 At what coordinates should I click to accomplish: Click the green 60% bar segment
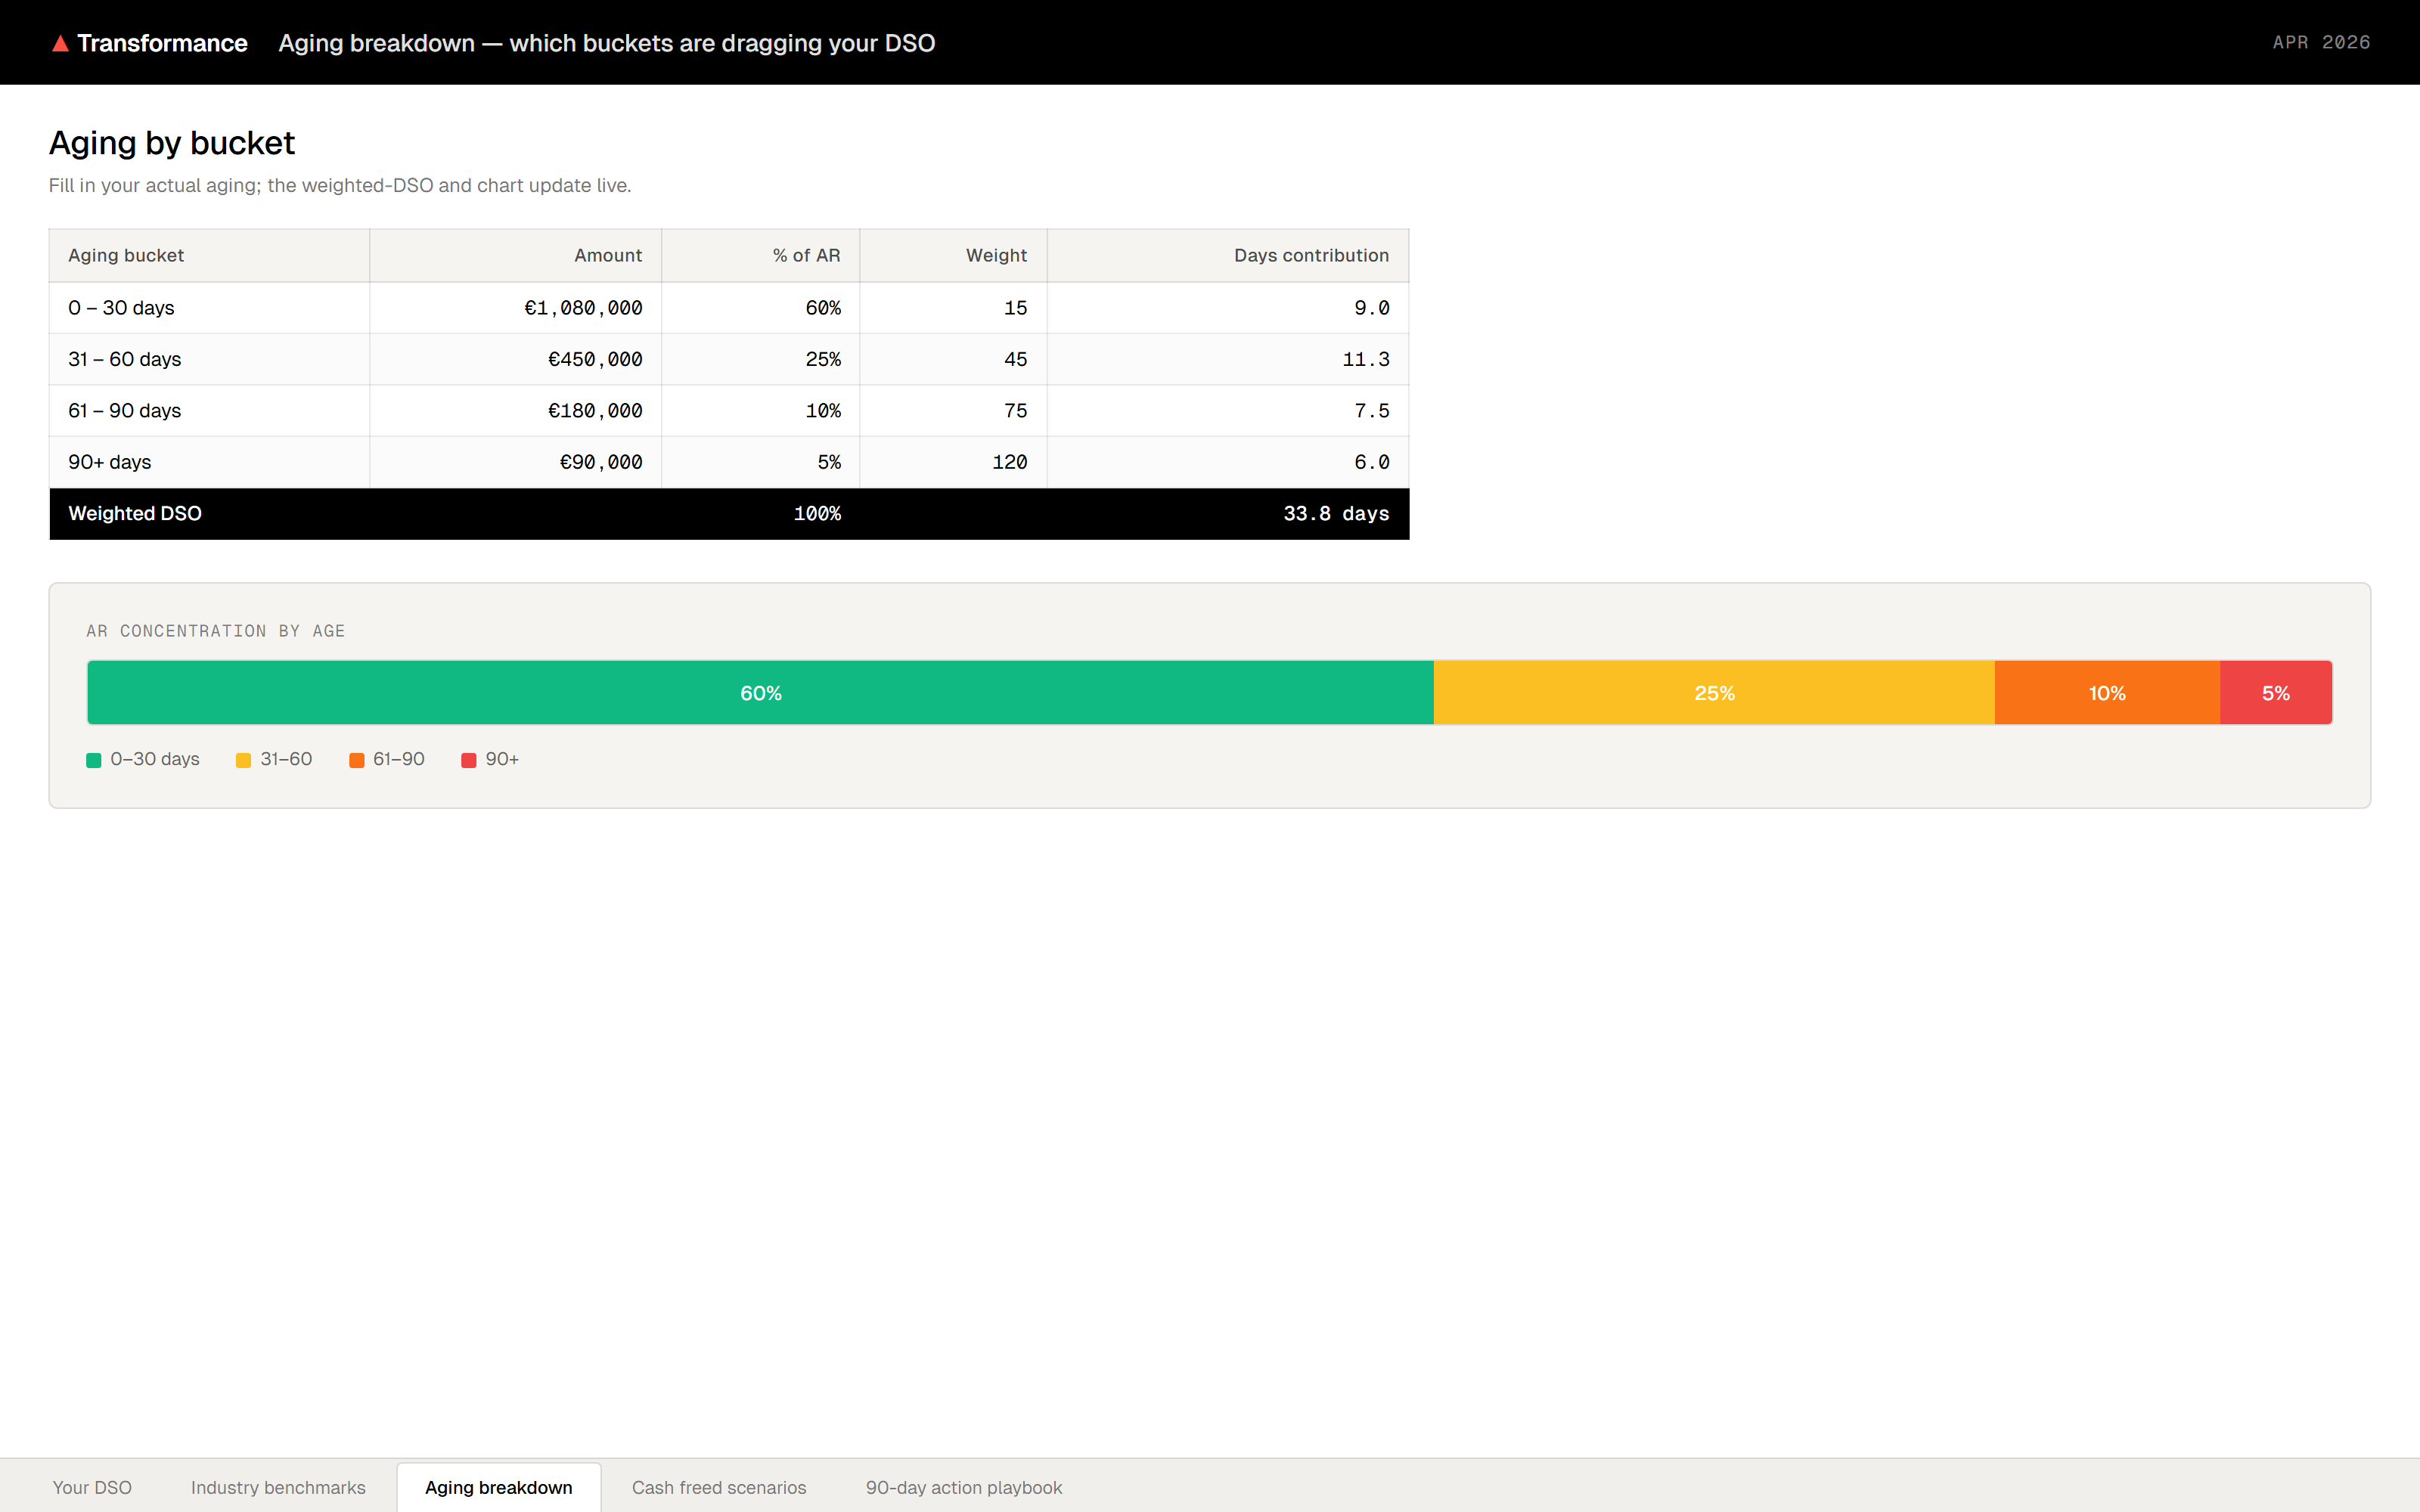(760, 693)
